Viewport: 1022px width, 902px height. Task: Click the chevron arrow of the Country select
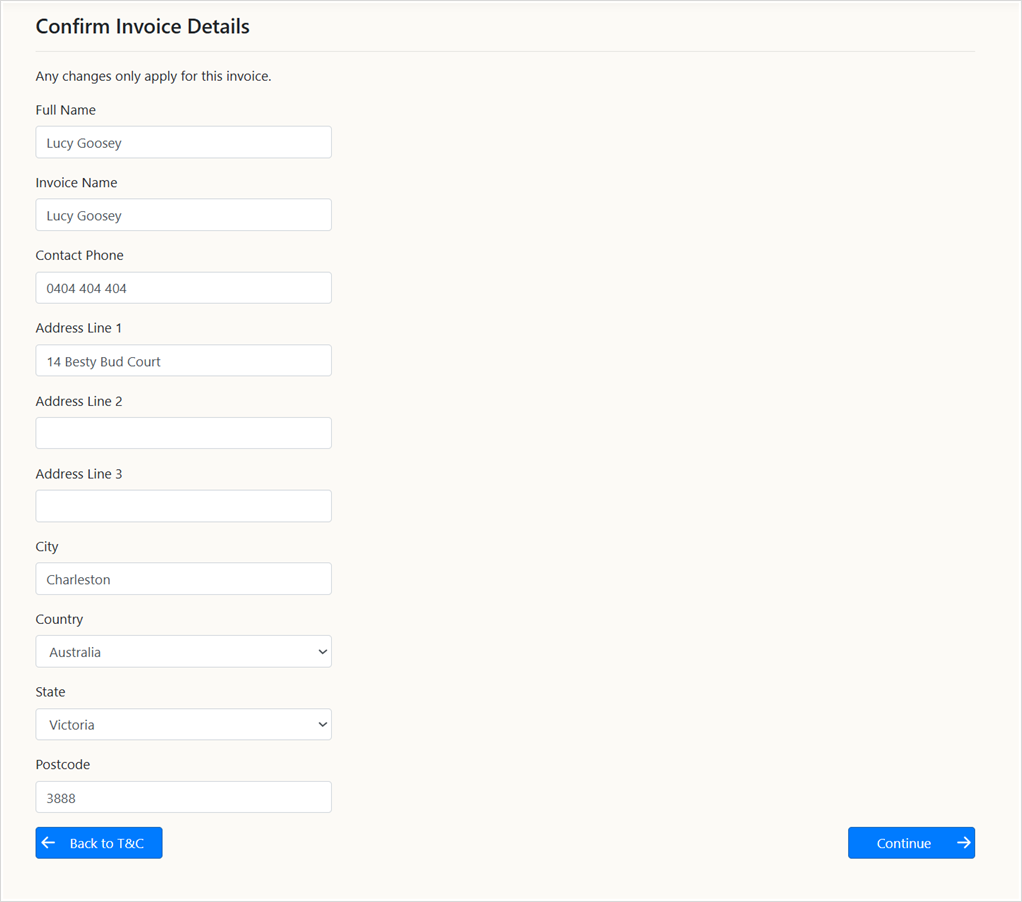322,652
